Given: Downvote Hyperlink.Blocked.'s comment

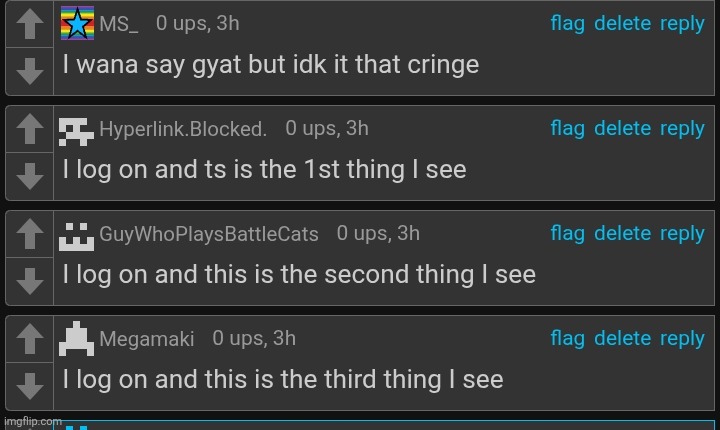Looking at the screenshot, I should click(x=31, y=175).
